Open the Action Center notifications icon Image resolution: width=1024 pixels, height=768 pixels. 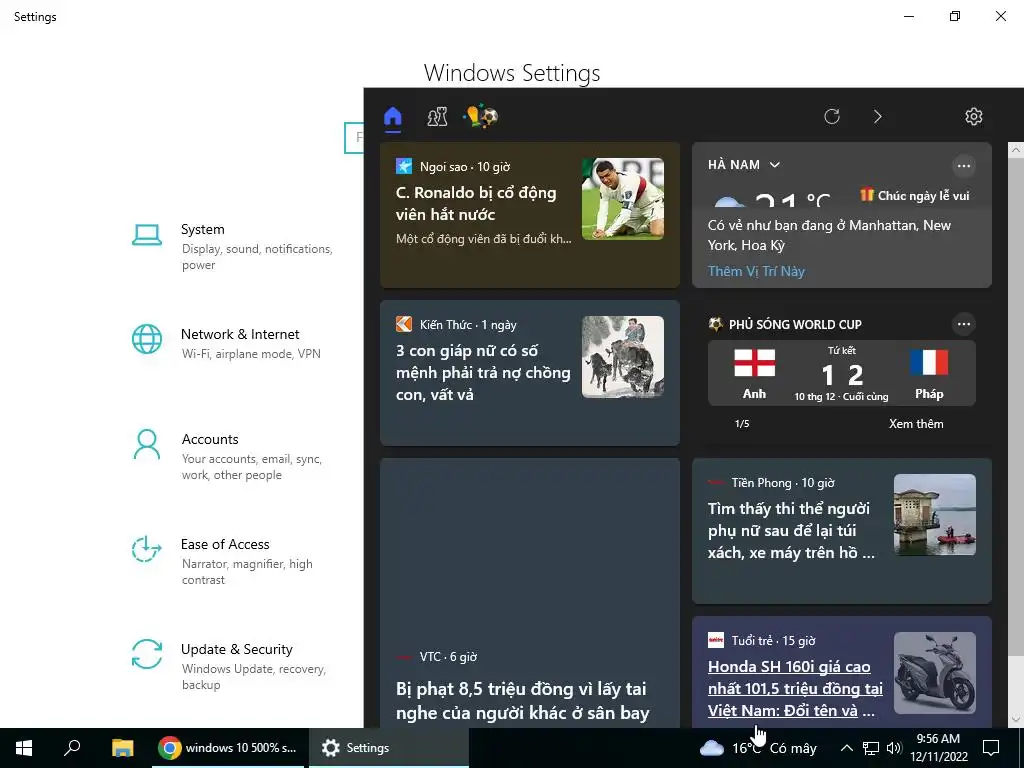tap(991, 748)
